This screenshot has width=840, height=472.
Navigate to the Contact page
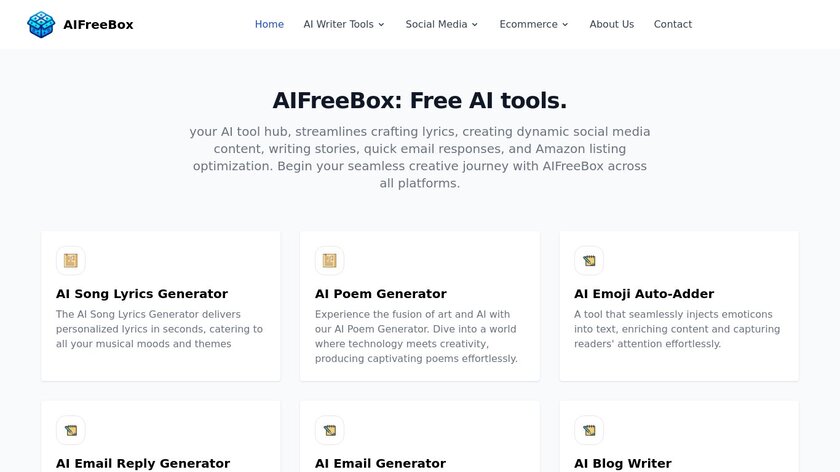click(672, 24)
